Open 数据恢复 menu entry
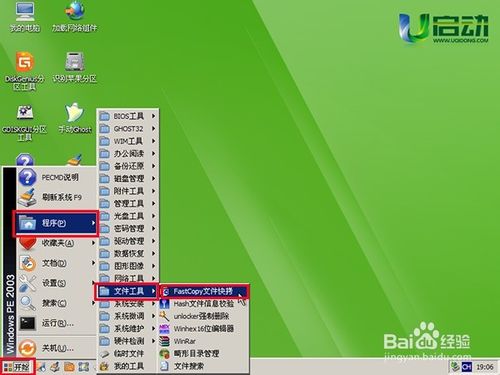Image resolution: width=500 pixels, height=375 pixels. click(x=128, y=254)
